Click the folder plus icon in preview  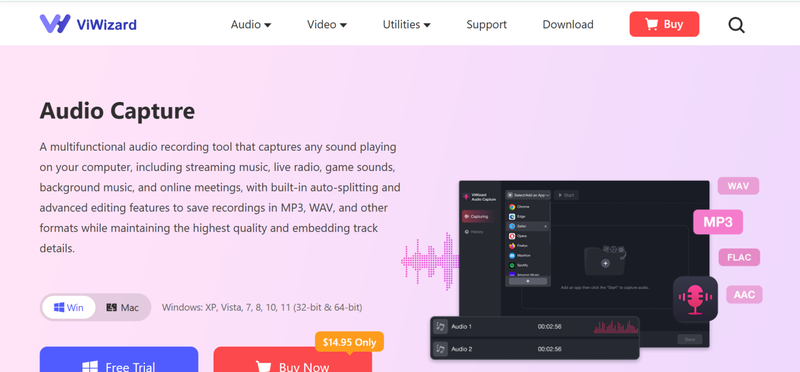click(605, 263)
